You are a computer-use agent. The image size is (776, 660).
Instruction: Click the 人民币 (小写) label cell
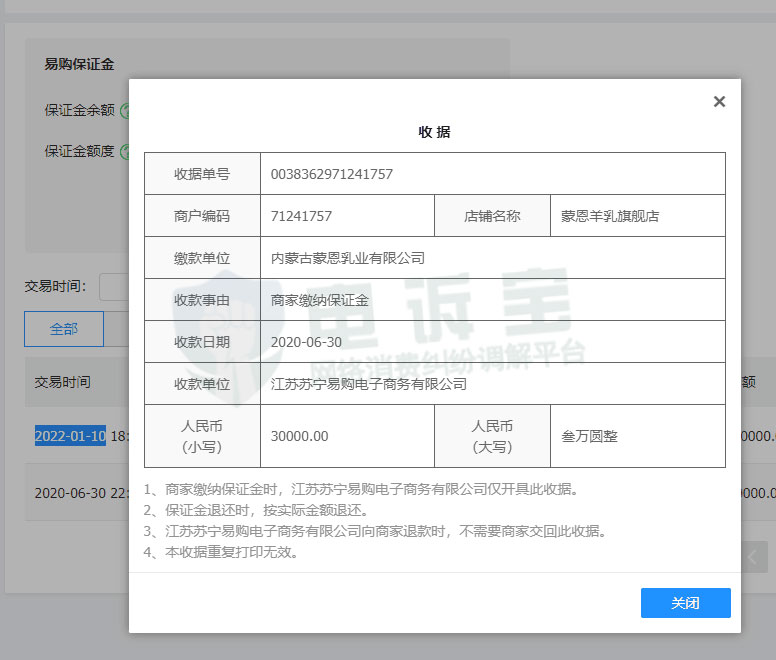202,436
